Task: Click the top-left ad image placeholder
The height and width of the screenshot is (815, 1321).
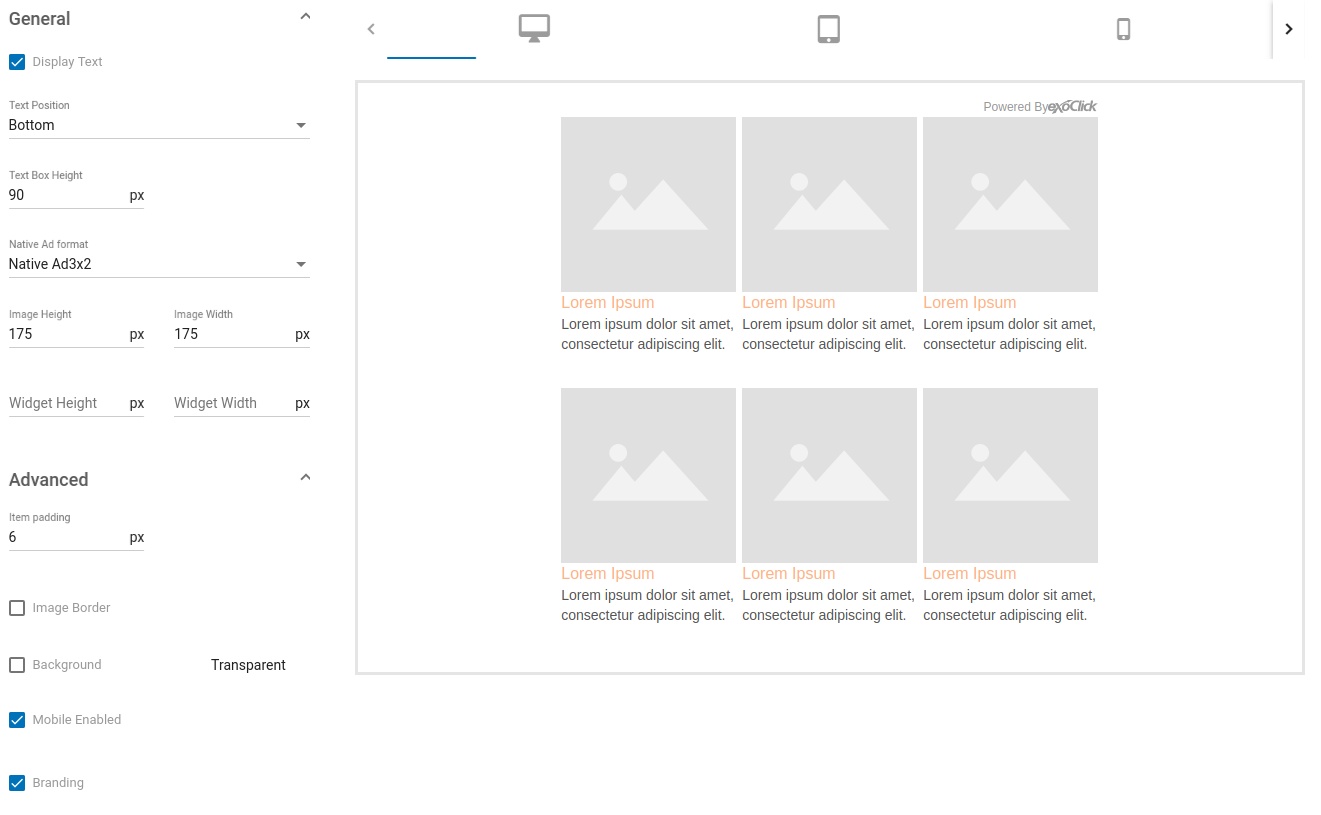Action: (x=648, y=204)
